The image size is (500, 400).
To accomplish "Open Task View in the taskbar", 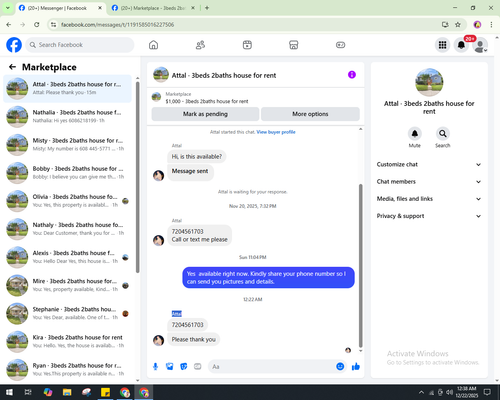I will point(28,392).
